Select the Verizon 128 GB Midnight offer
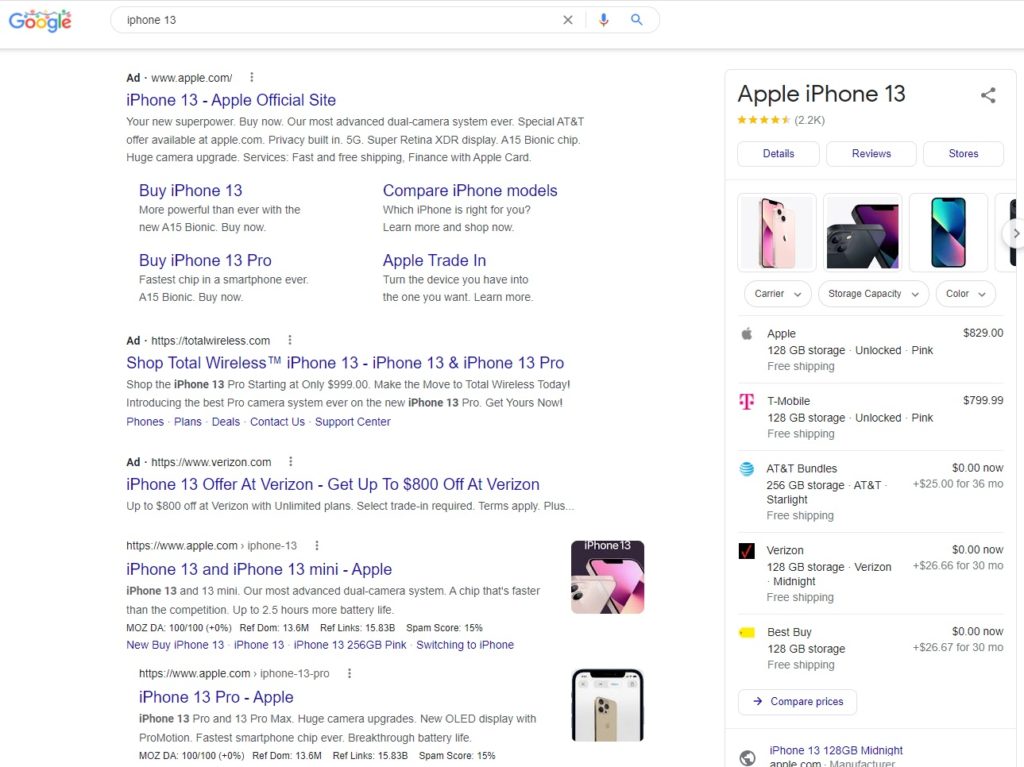The height and width of the screenshot is (767, 1024). (x=871, y=574)
